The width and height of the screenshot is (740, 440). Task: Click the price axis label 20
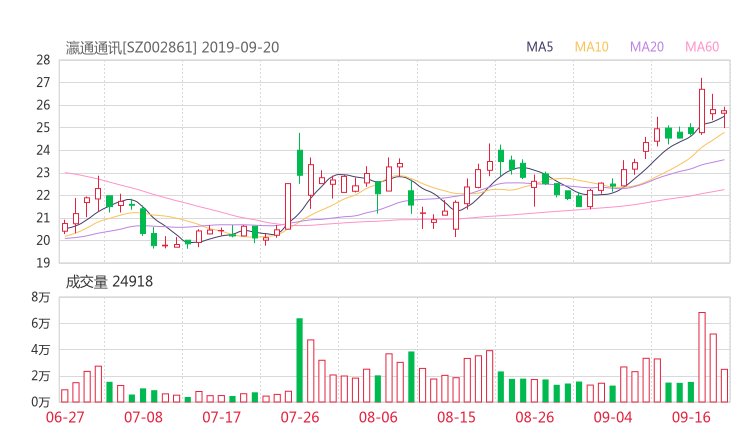(43, 240)
